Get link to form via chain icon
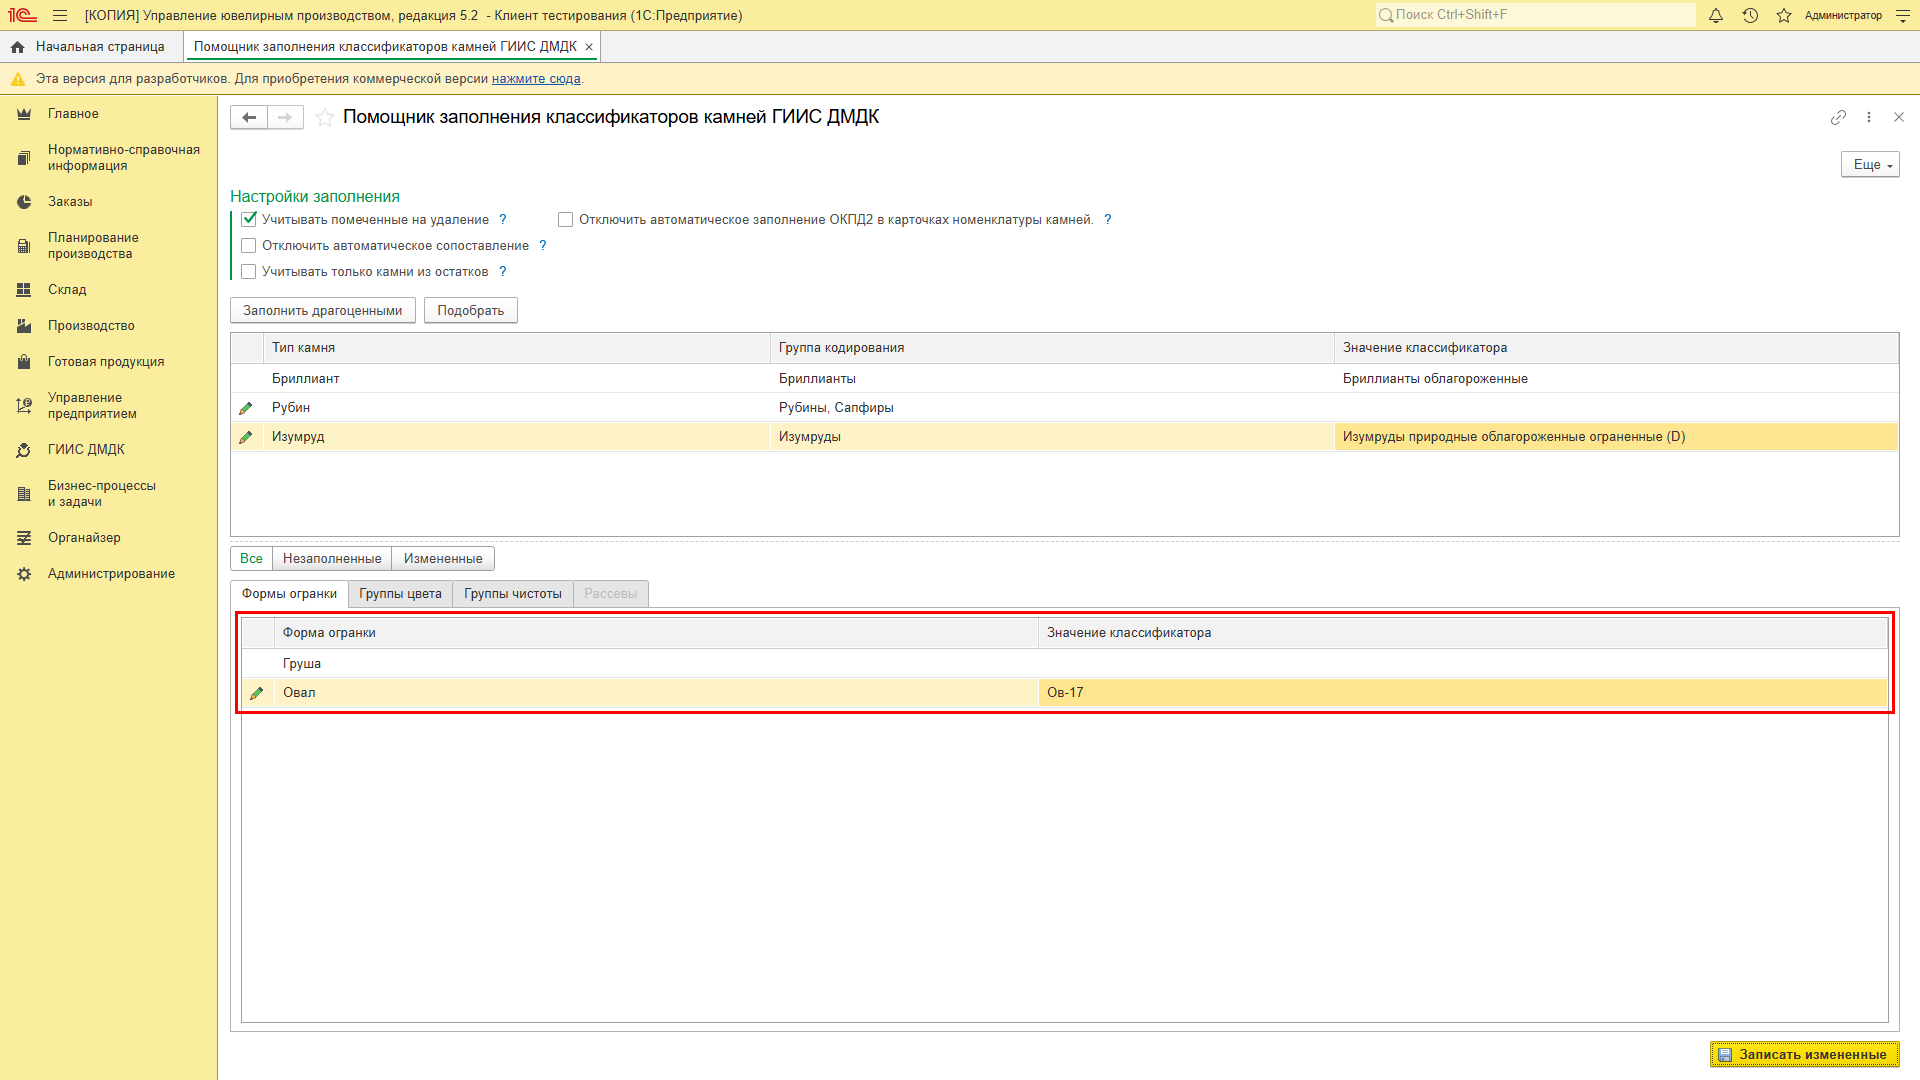 (1838, 117)
